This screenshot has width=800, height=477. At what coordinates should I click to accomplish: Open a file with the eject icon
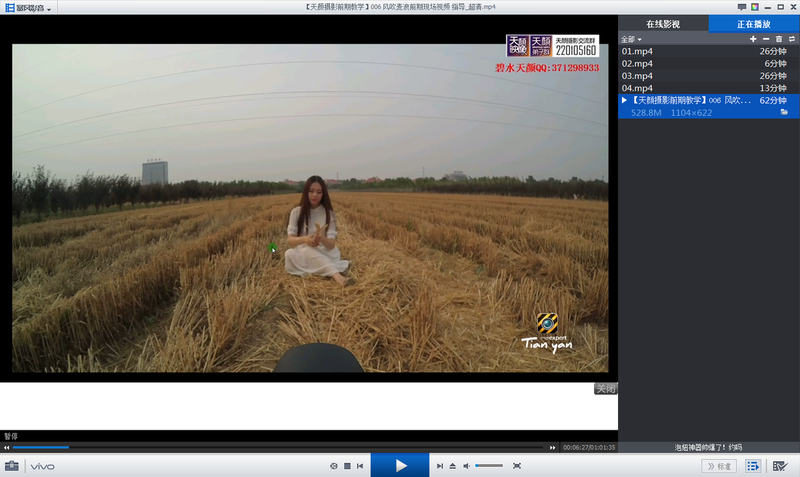pos(453,466)
